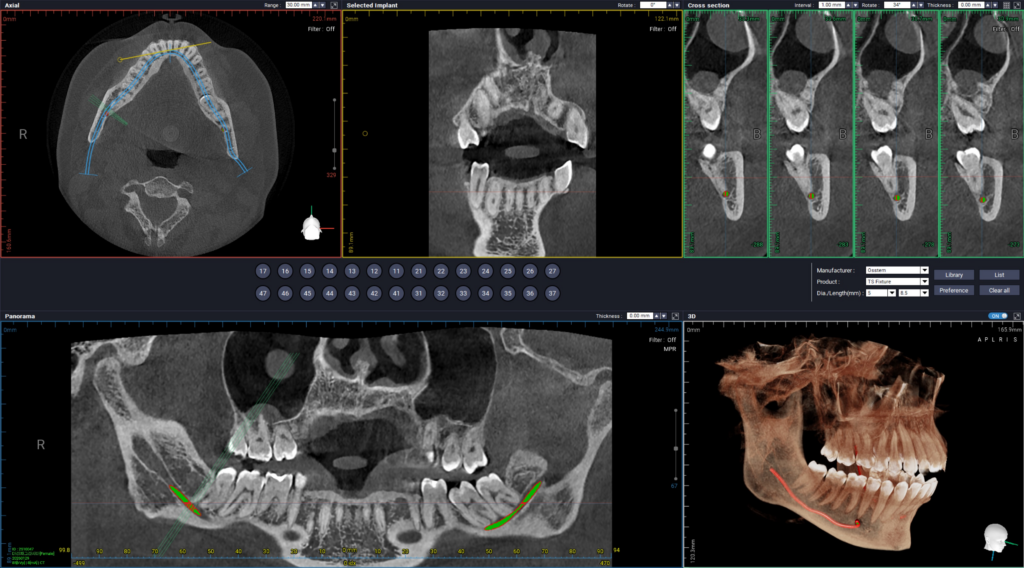Image resolution: width=1024 pixels, height=568 pixels.
Task: Open the Preference button
Action: (953, 290)
